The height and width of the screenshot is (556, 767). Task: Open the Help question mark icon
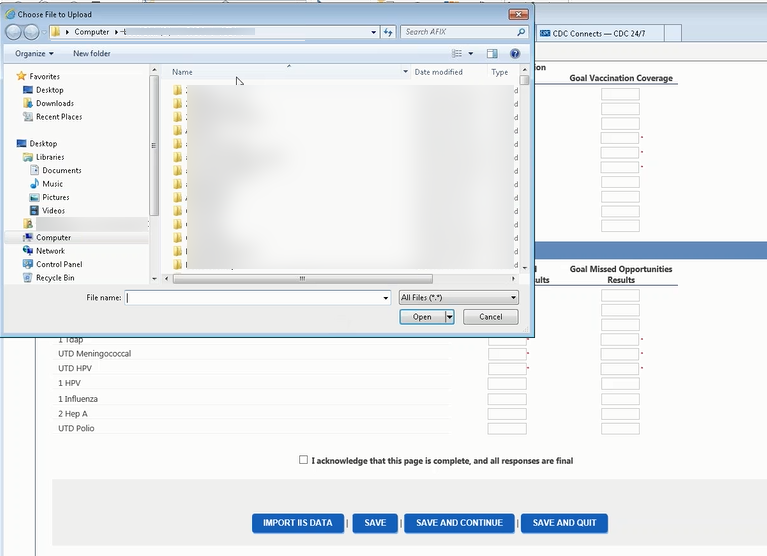(515, 54)
